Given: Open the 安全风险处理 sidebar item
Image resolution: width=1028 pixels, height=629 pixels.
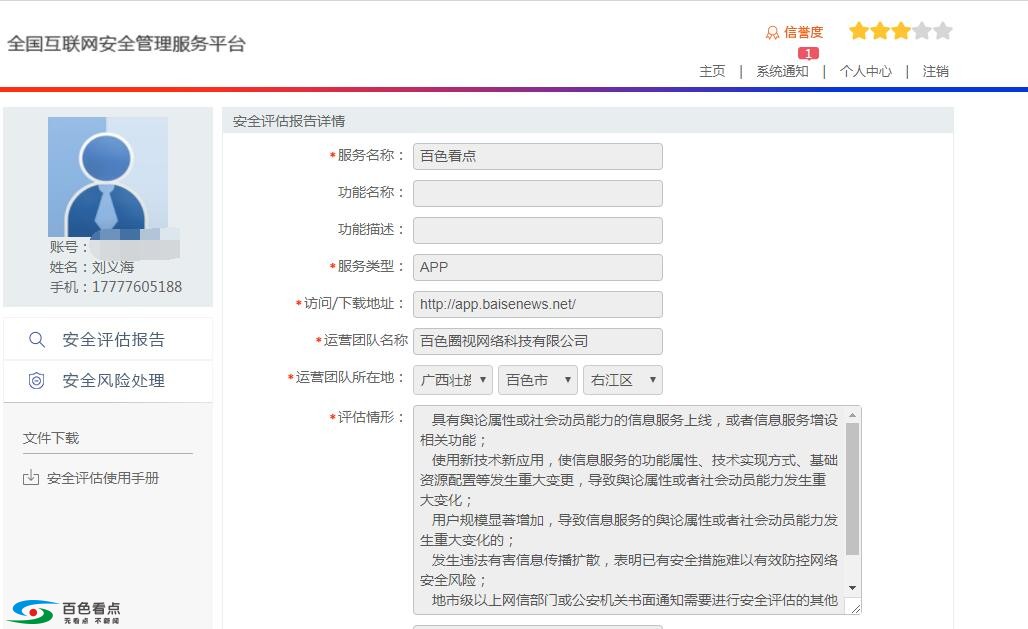Looking at the screenshot, I should pyautogui.click(x=108, y=380).
